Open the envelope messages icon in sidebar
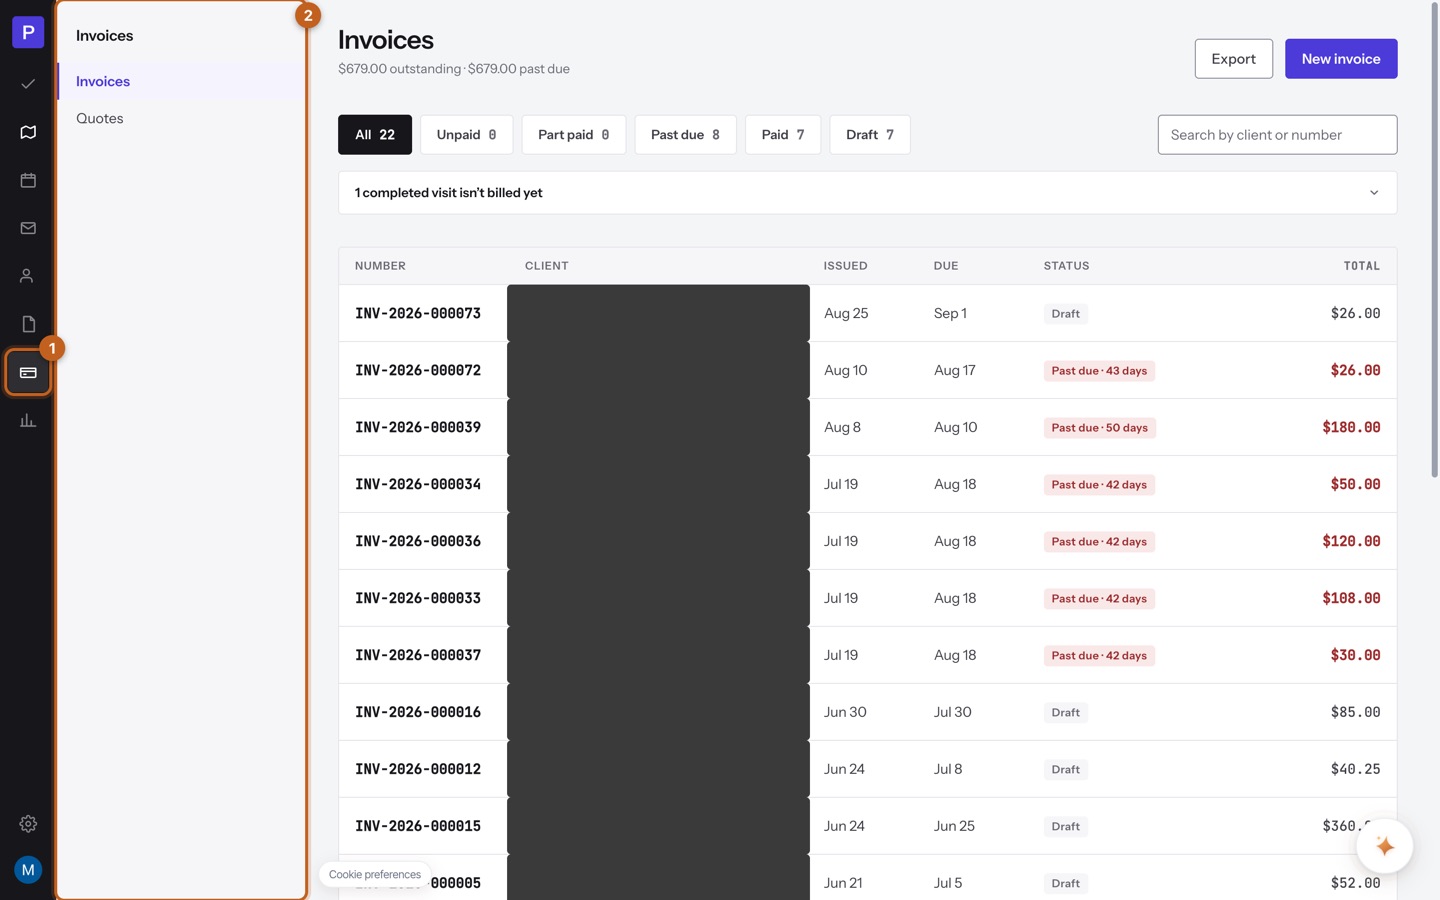 pos(28,228)
